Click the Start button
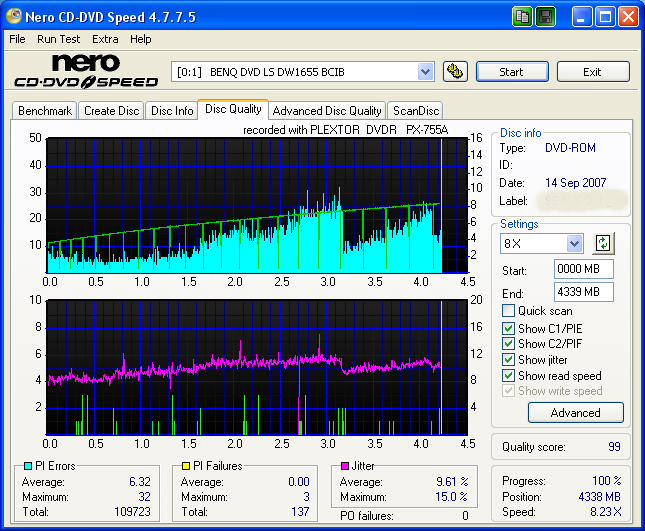 [x=512, y=72]
